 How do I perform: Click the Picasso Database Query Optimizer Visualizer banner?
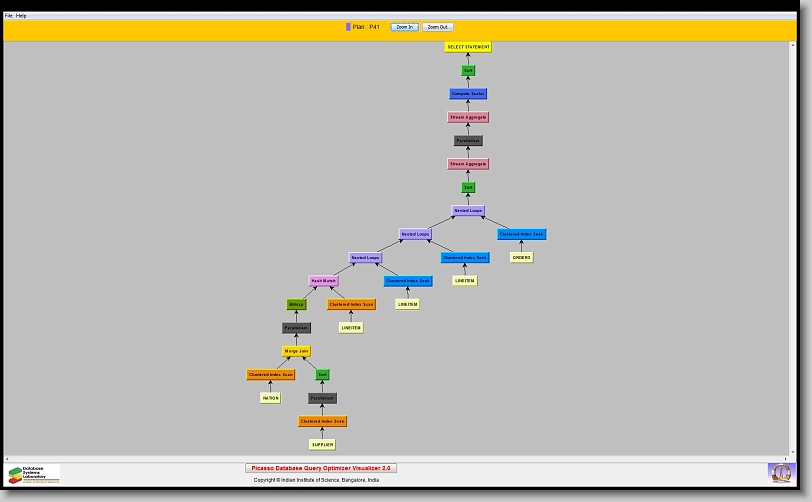click(321, 468)
